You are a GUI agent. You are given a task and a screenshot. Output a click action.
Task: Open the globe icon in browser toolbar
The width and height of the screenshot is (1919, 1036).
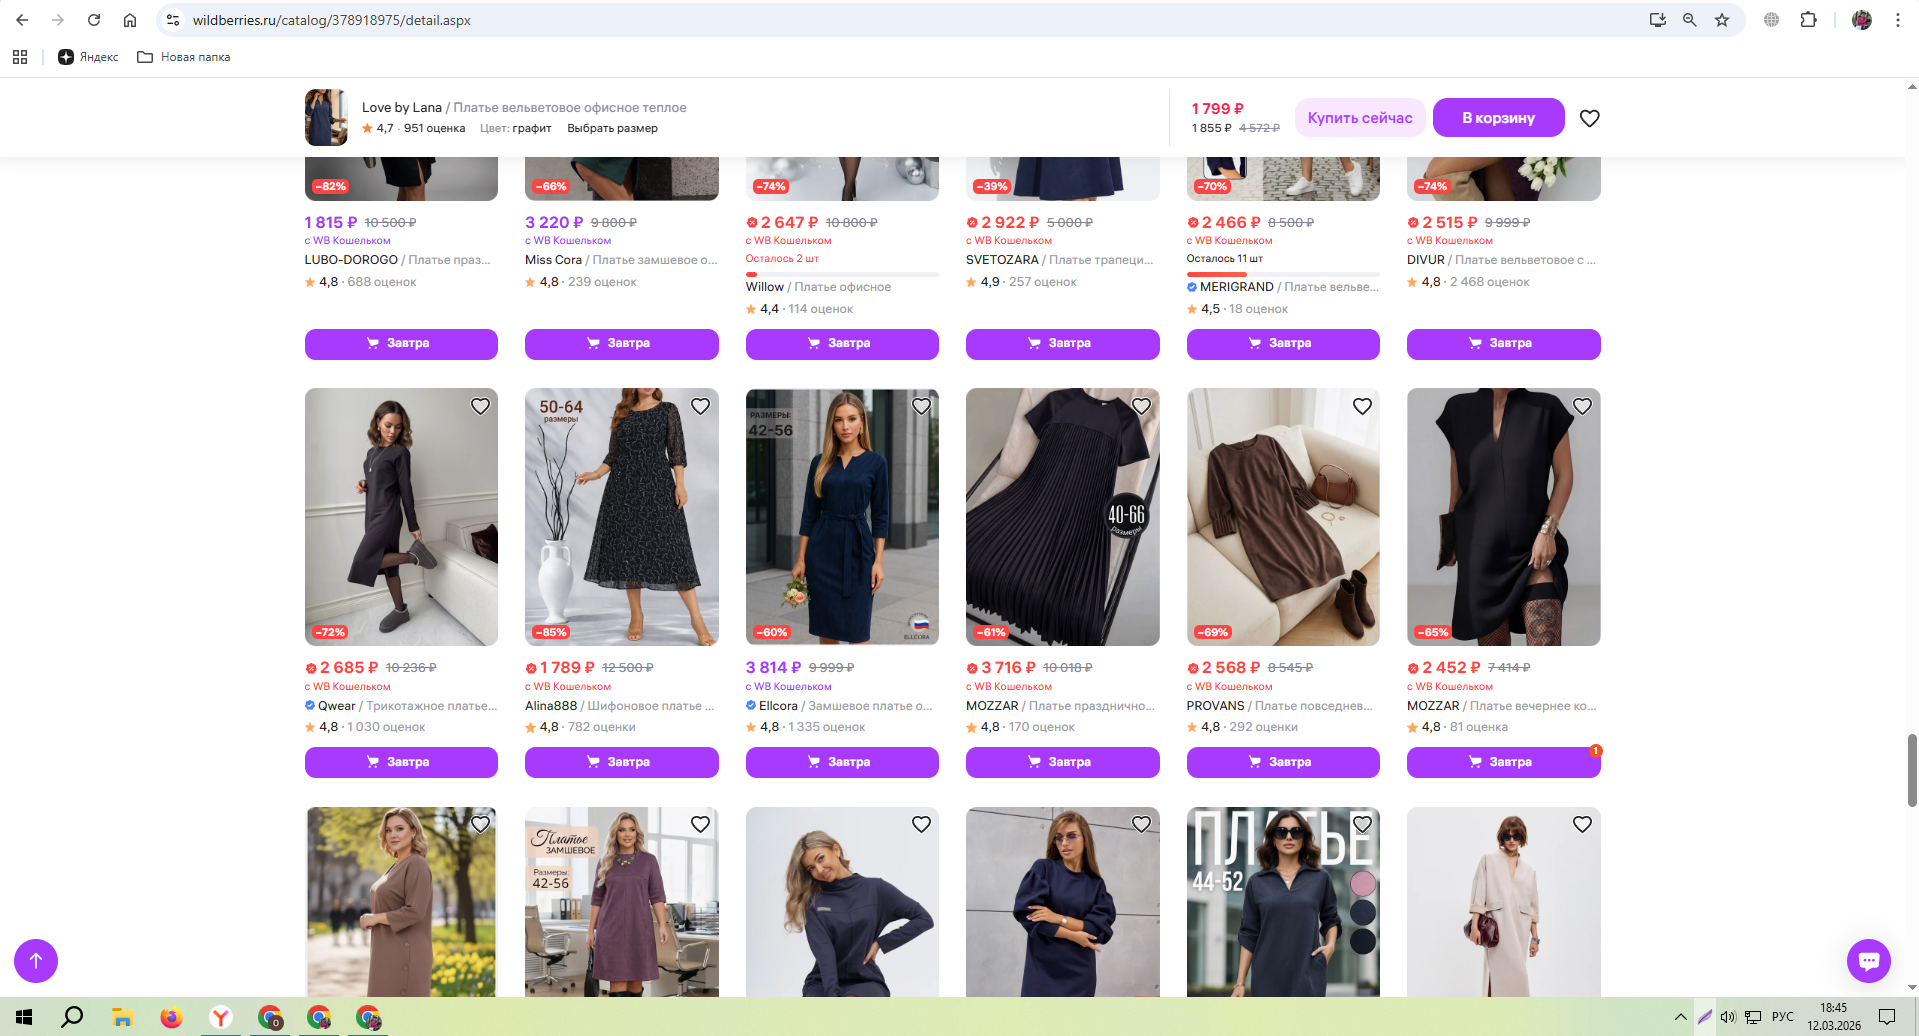click(1771, 20)
